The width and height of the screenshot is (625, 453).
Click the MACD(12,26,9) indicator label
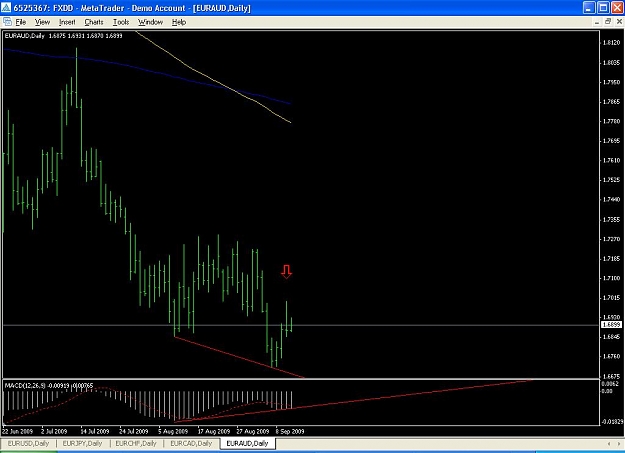25,386
